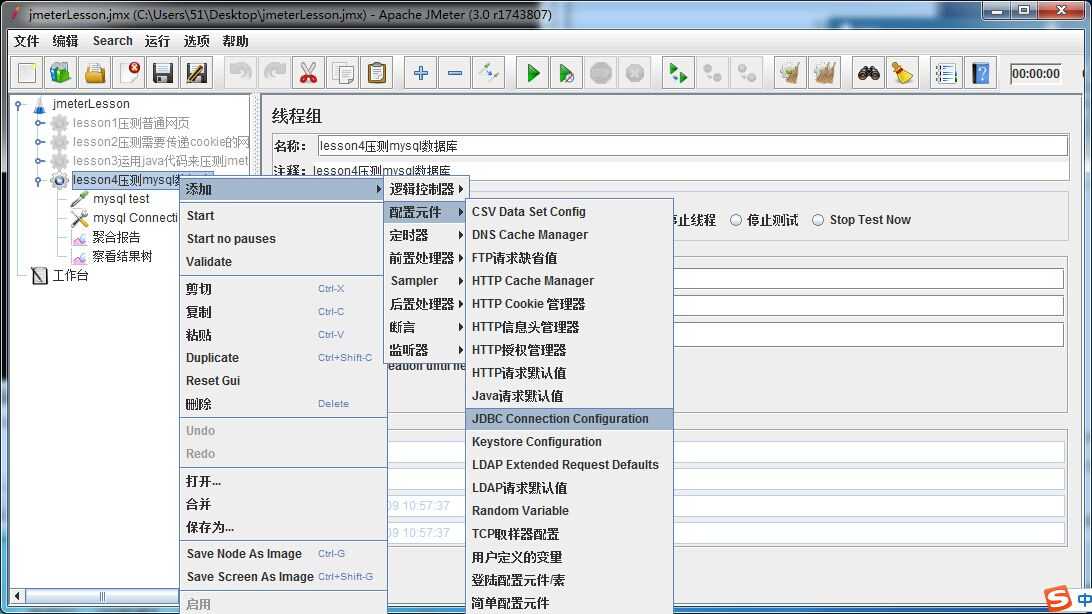Select the Stop Test Now radio button
The height and width of the screenshot is (614, 1092).
coord(818,220)
